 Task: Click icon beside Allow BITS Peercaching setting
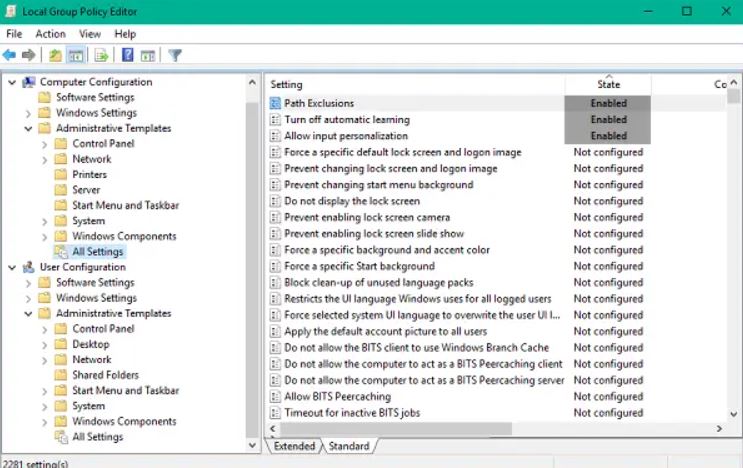pos(275,396)
